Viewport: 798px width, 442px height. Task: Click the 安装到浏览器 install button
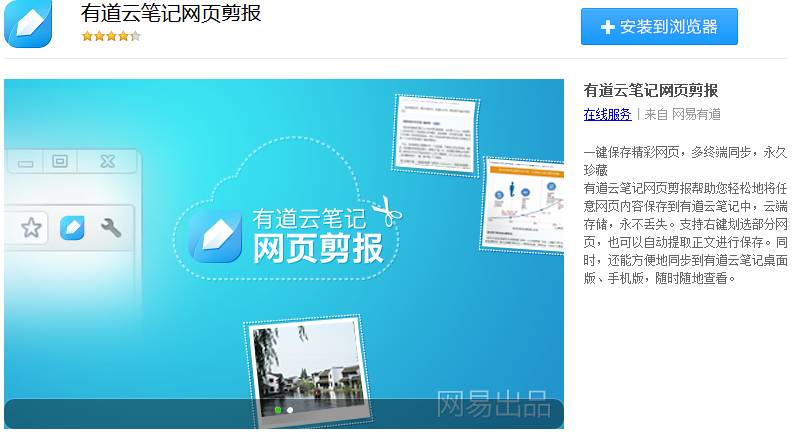click(x=659, y=26)
